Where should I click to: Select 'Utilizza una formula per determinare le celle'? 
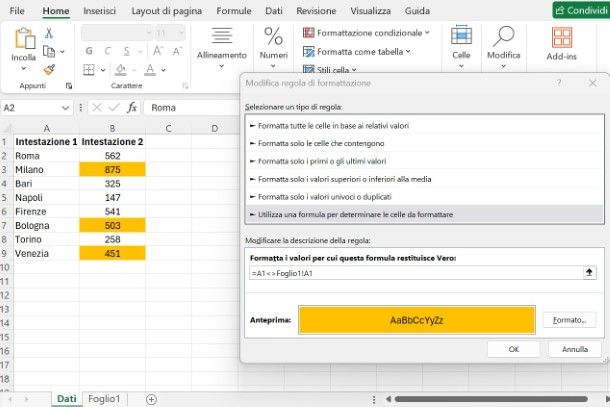tap(424, 214)
